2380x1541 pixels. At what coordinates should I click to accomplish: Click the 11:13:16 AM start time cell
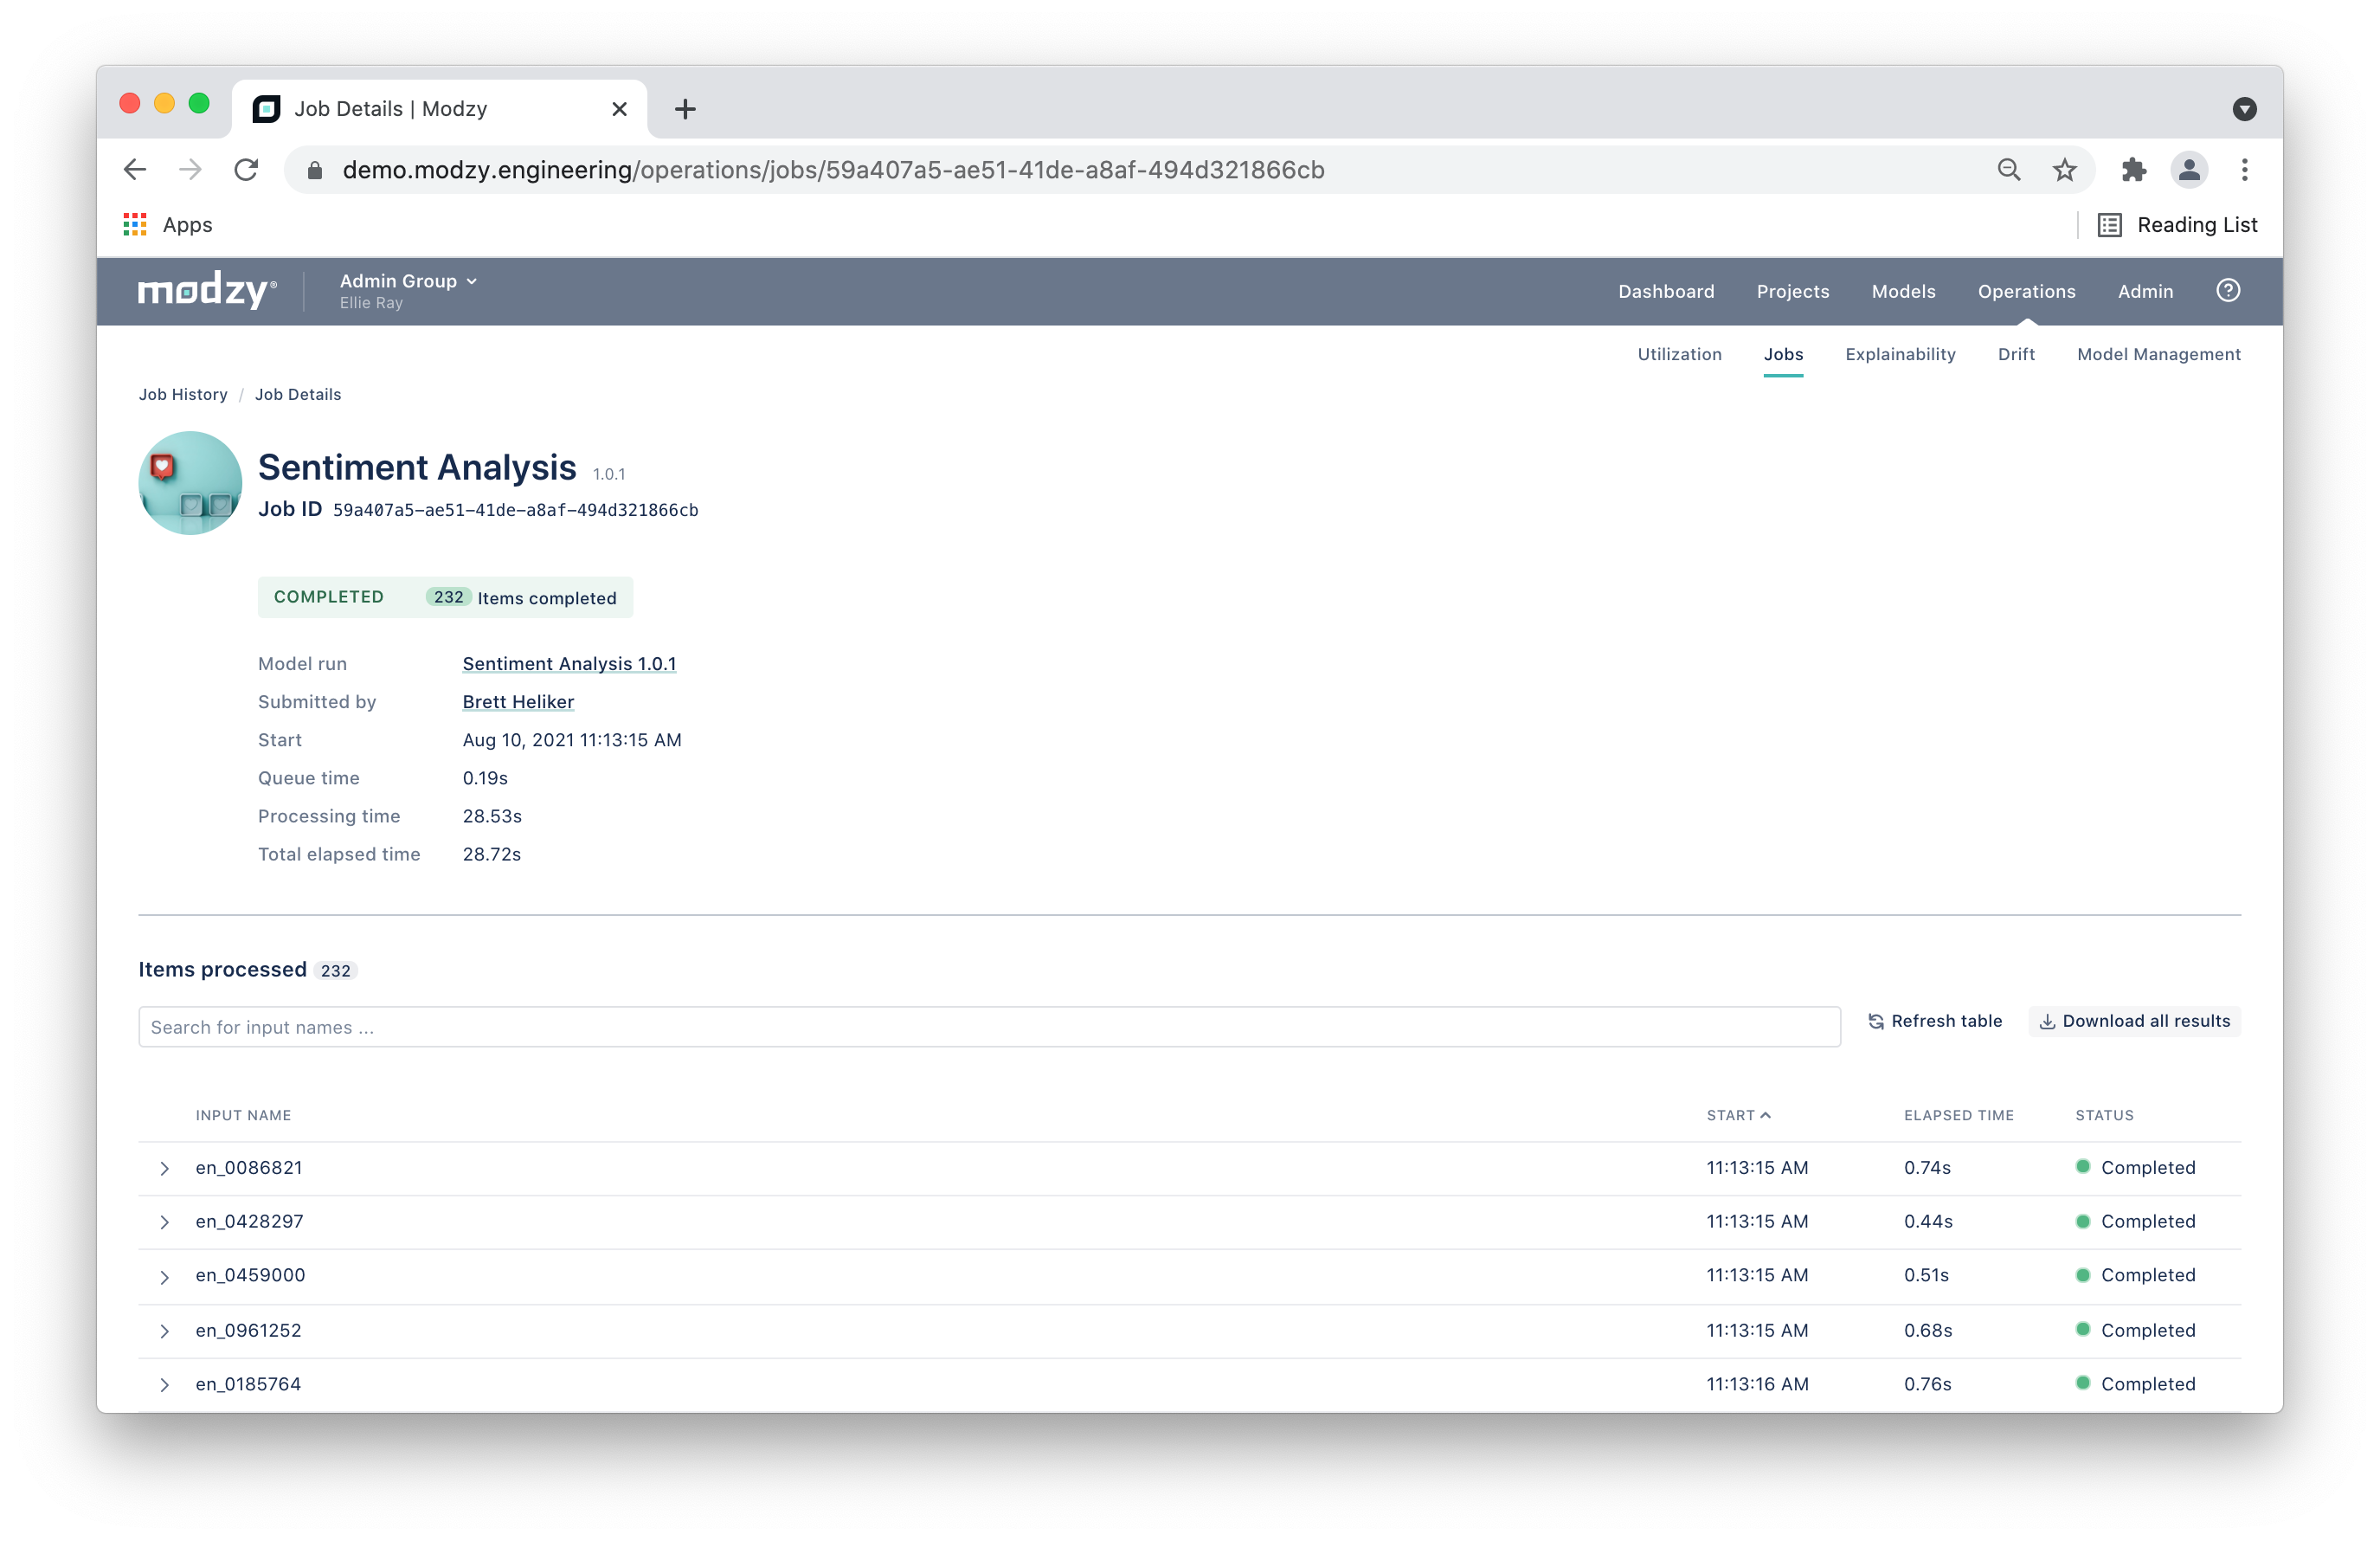1757,1385
